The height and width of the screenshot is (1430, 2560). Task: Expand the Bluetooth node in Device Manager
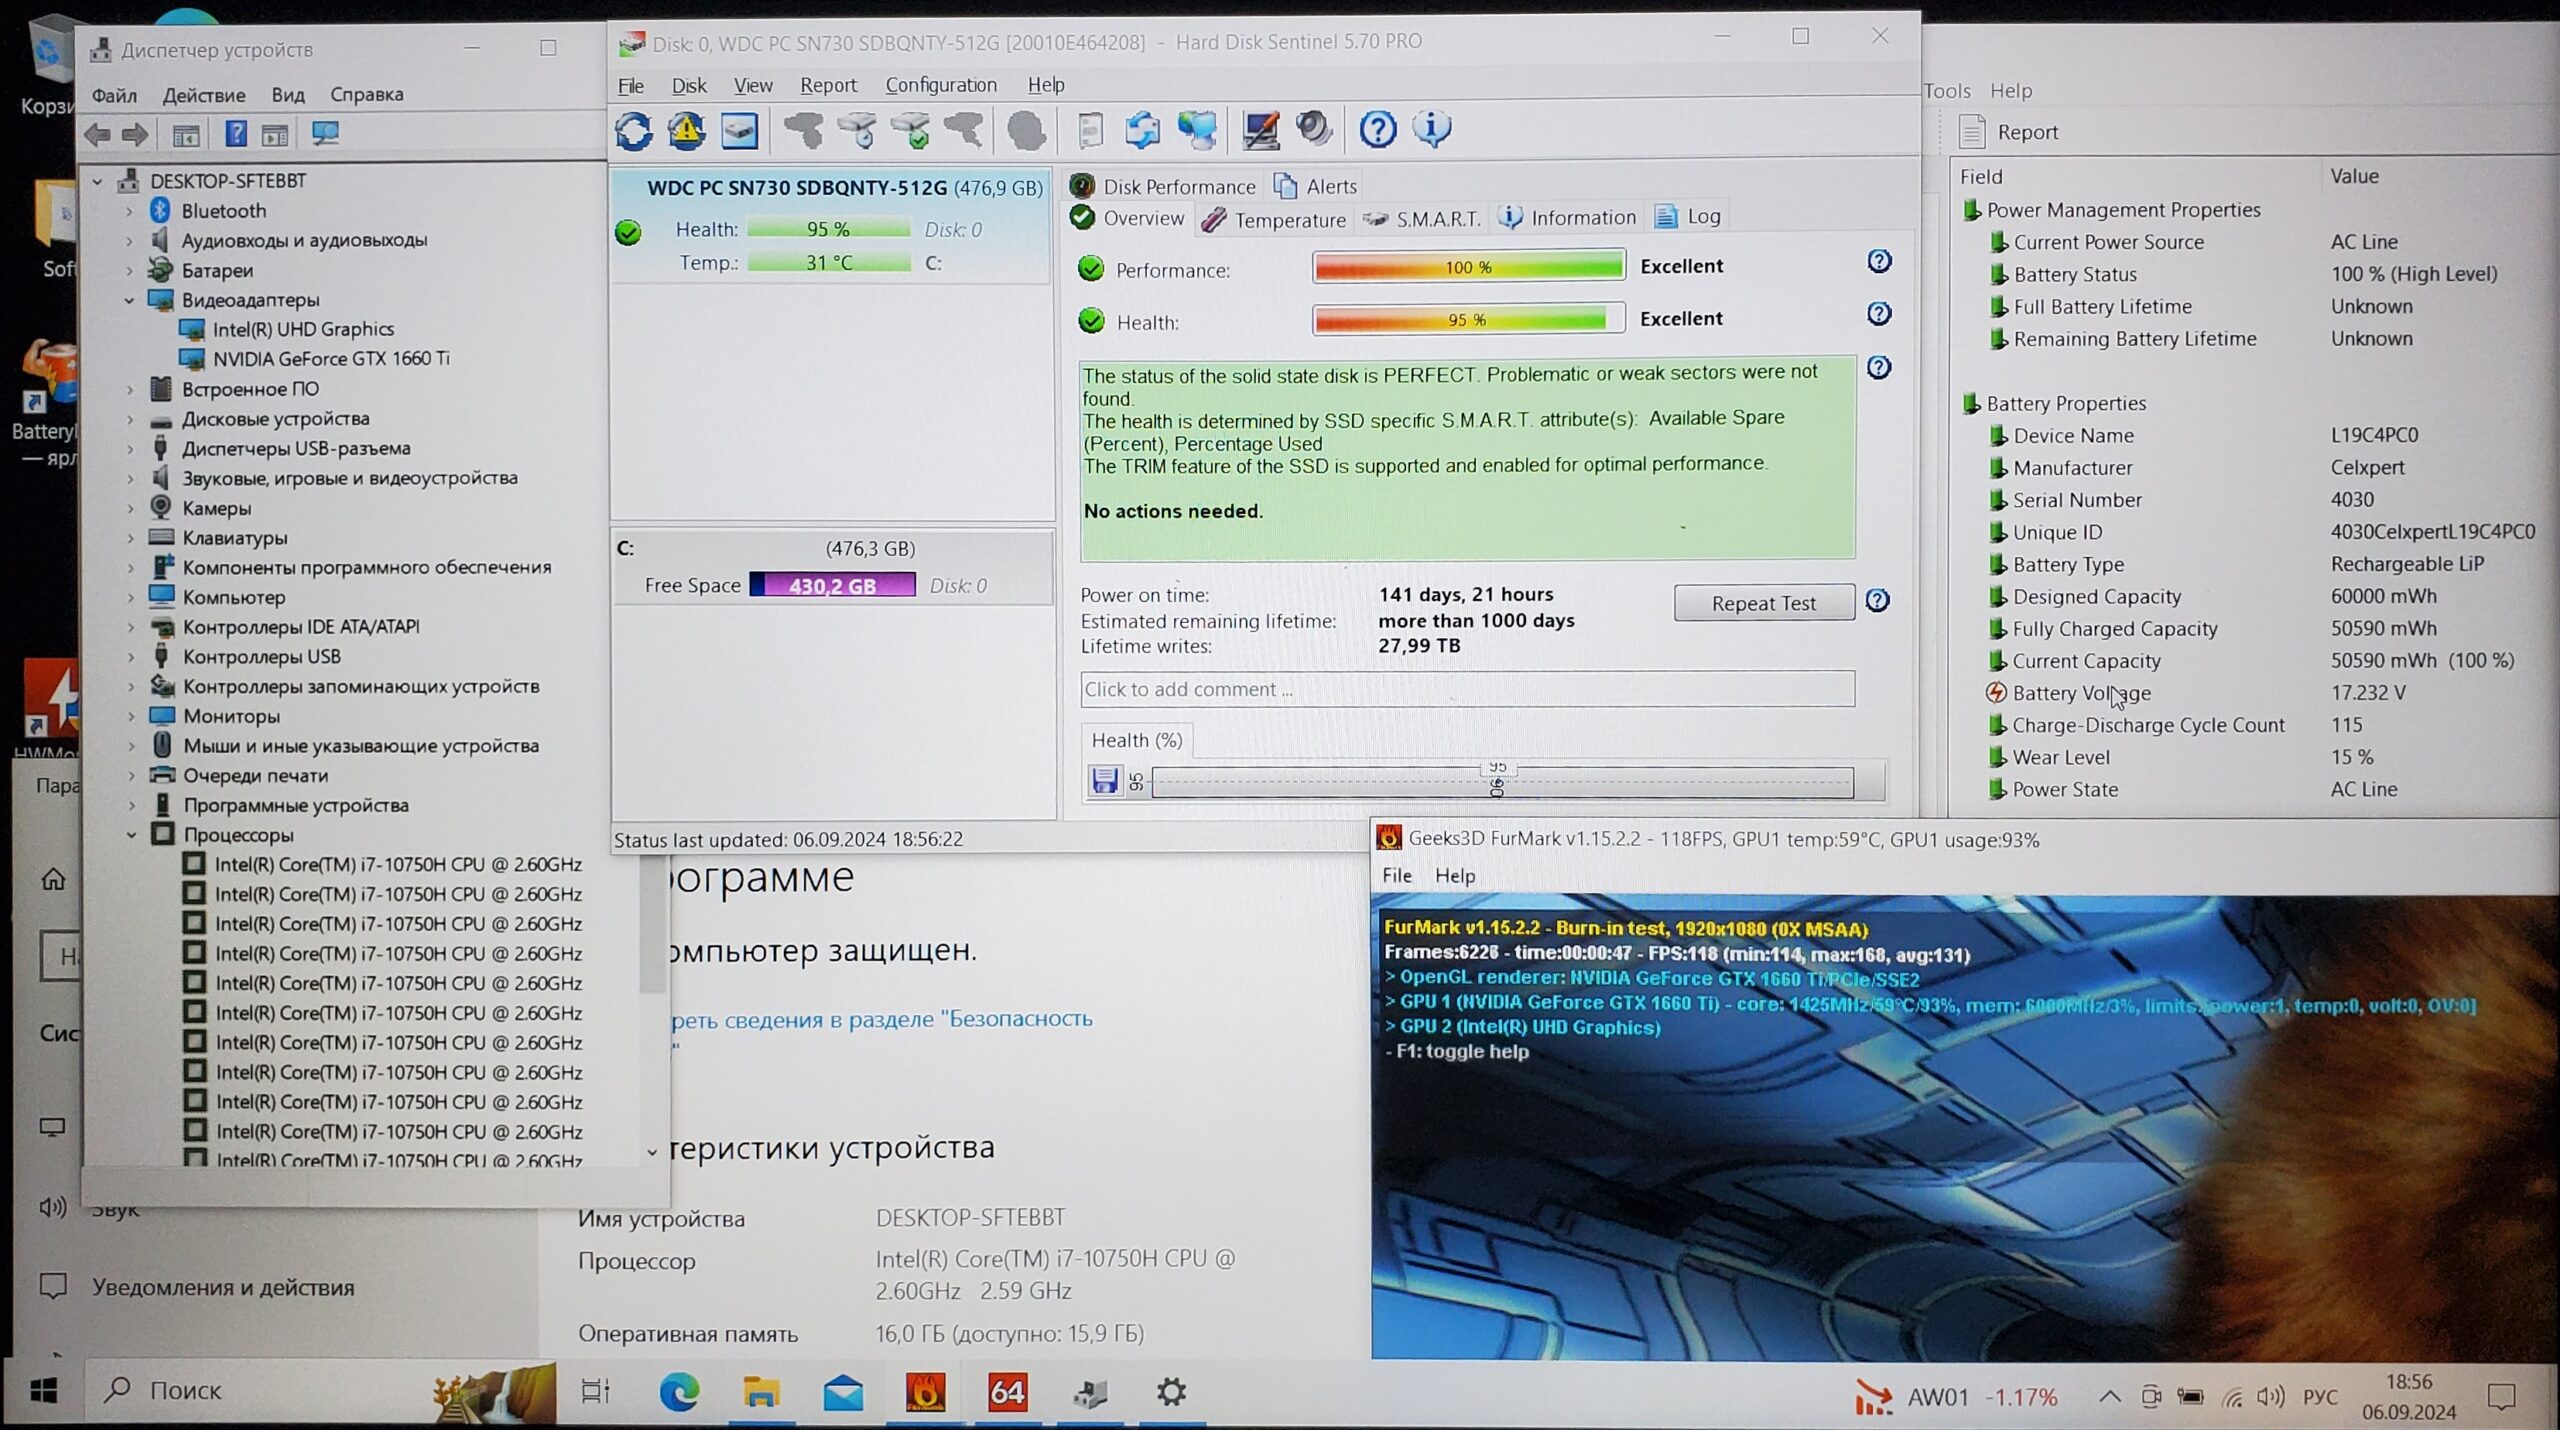[129, 211]
